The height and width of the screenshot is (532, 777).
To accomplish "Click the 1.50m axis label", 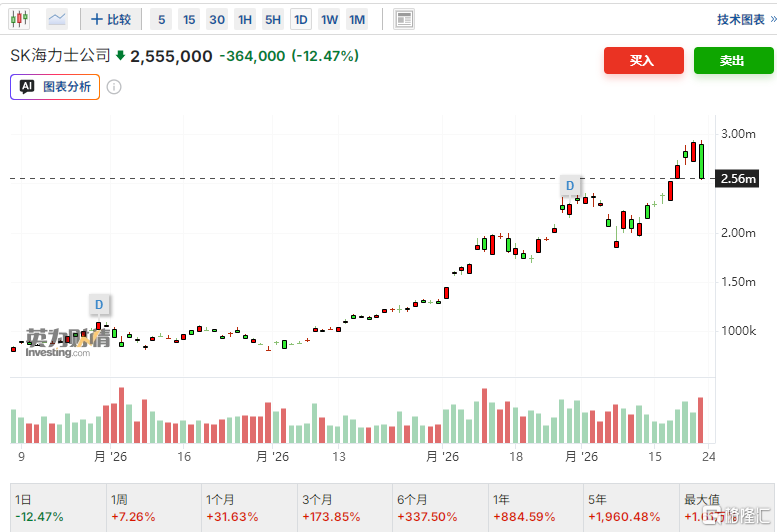I will 738,282.
